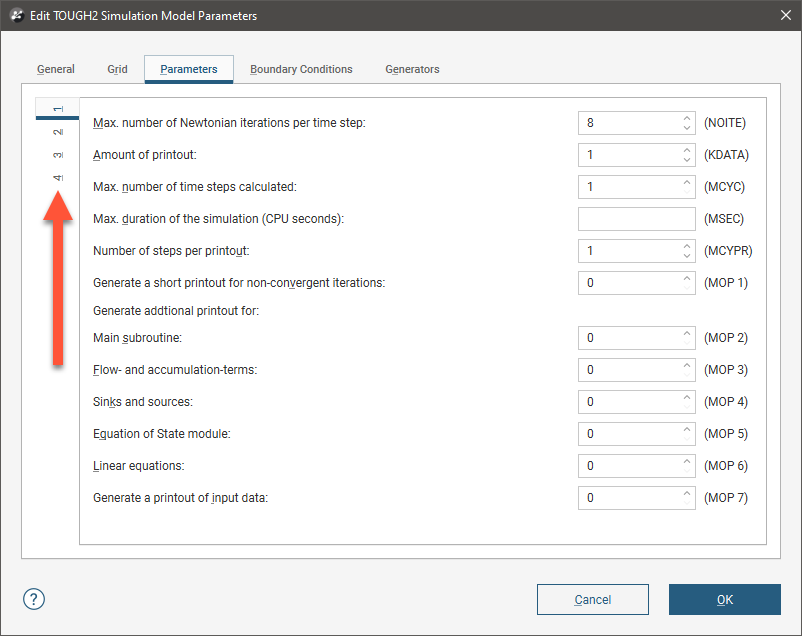Go to the Boundary Conditions tab
Image resolution: width=802 pixels, height=636 pixels.
click(x=301, y=69)
